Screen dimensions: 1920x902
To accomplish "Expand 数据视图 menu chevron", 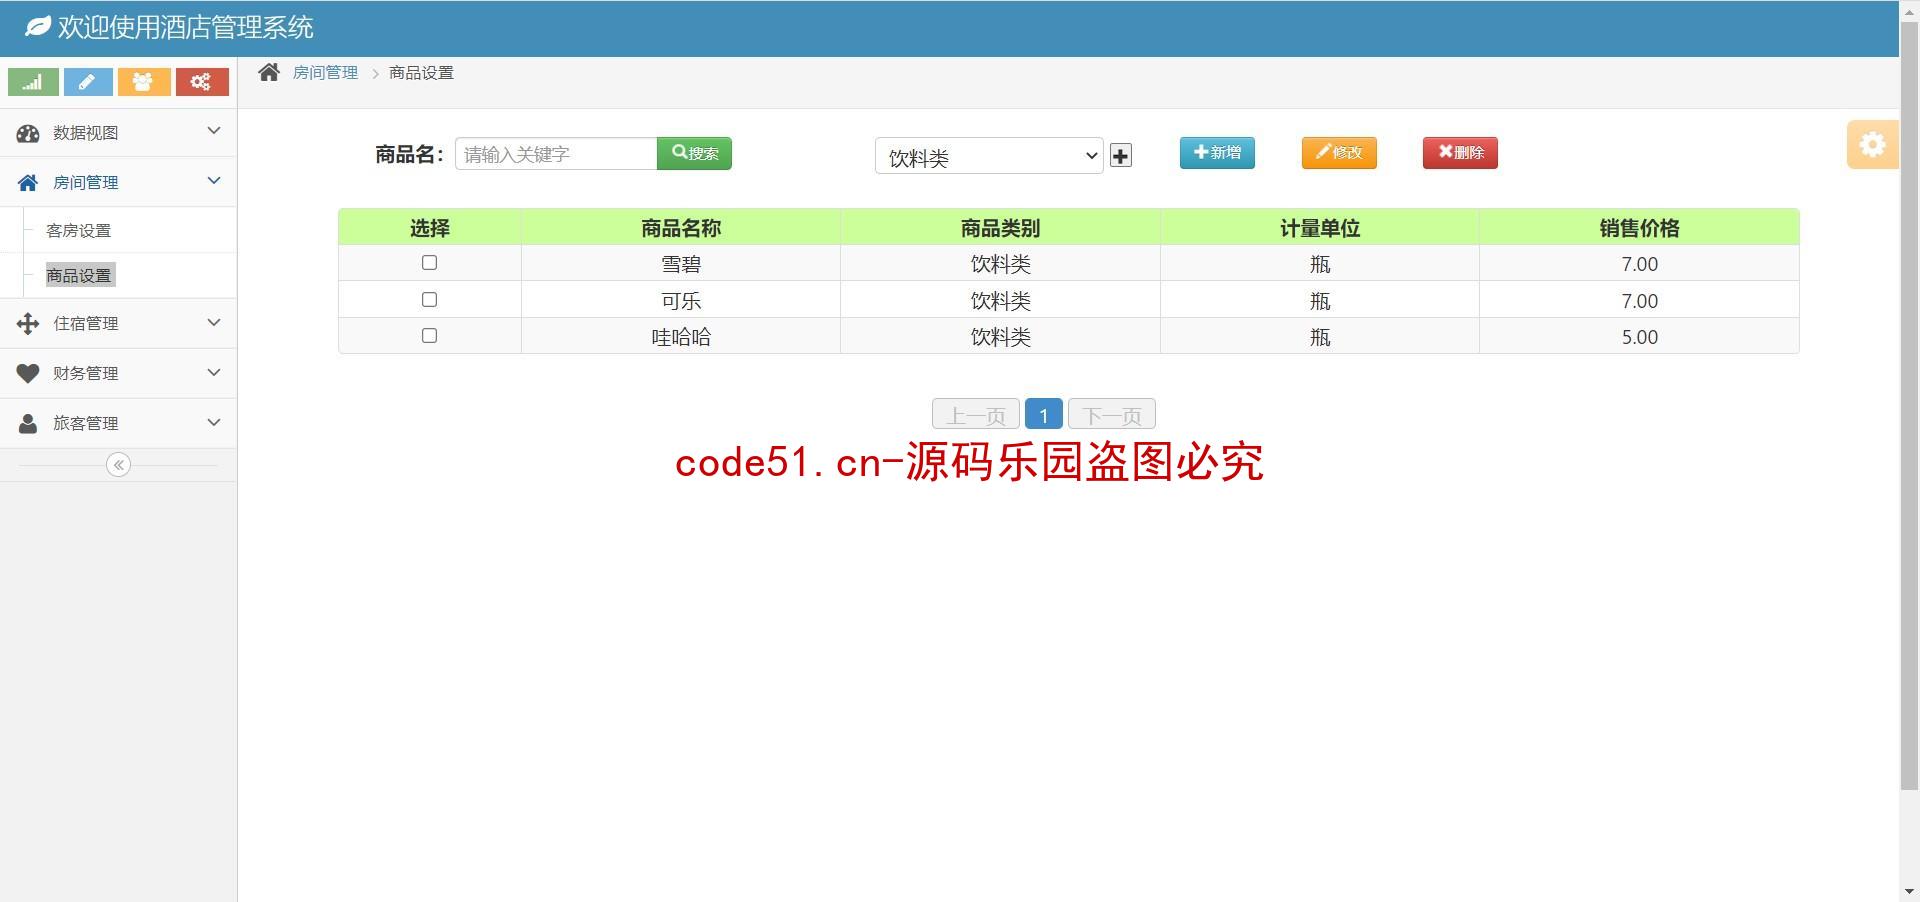I will [213, 131].
